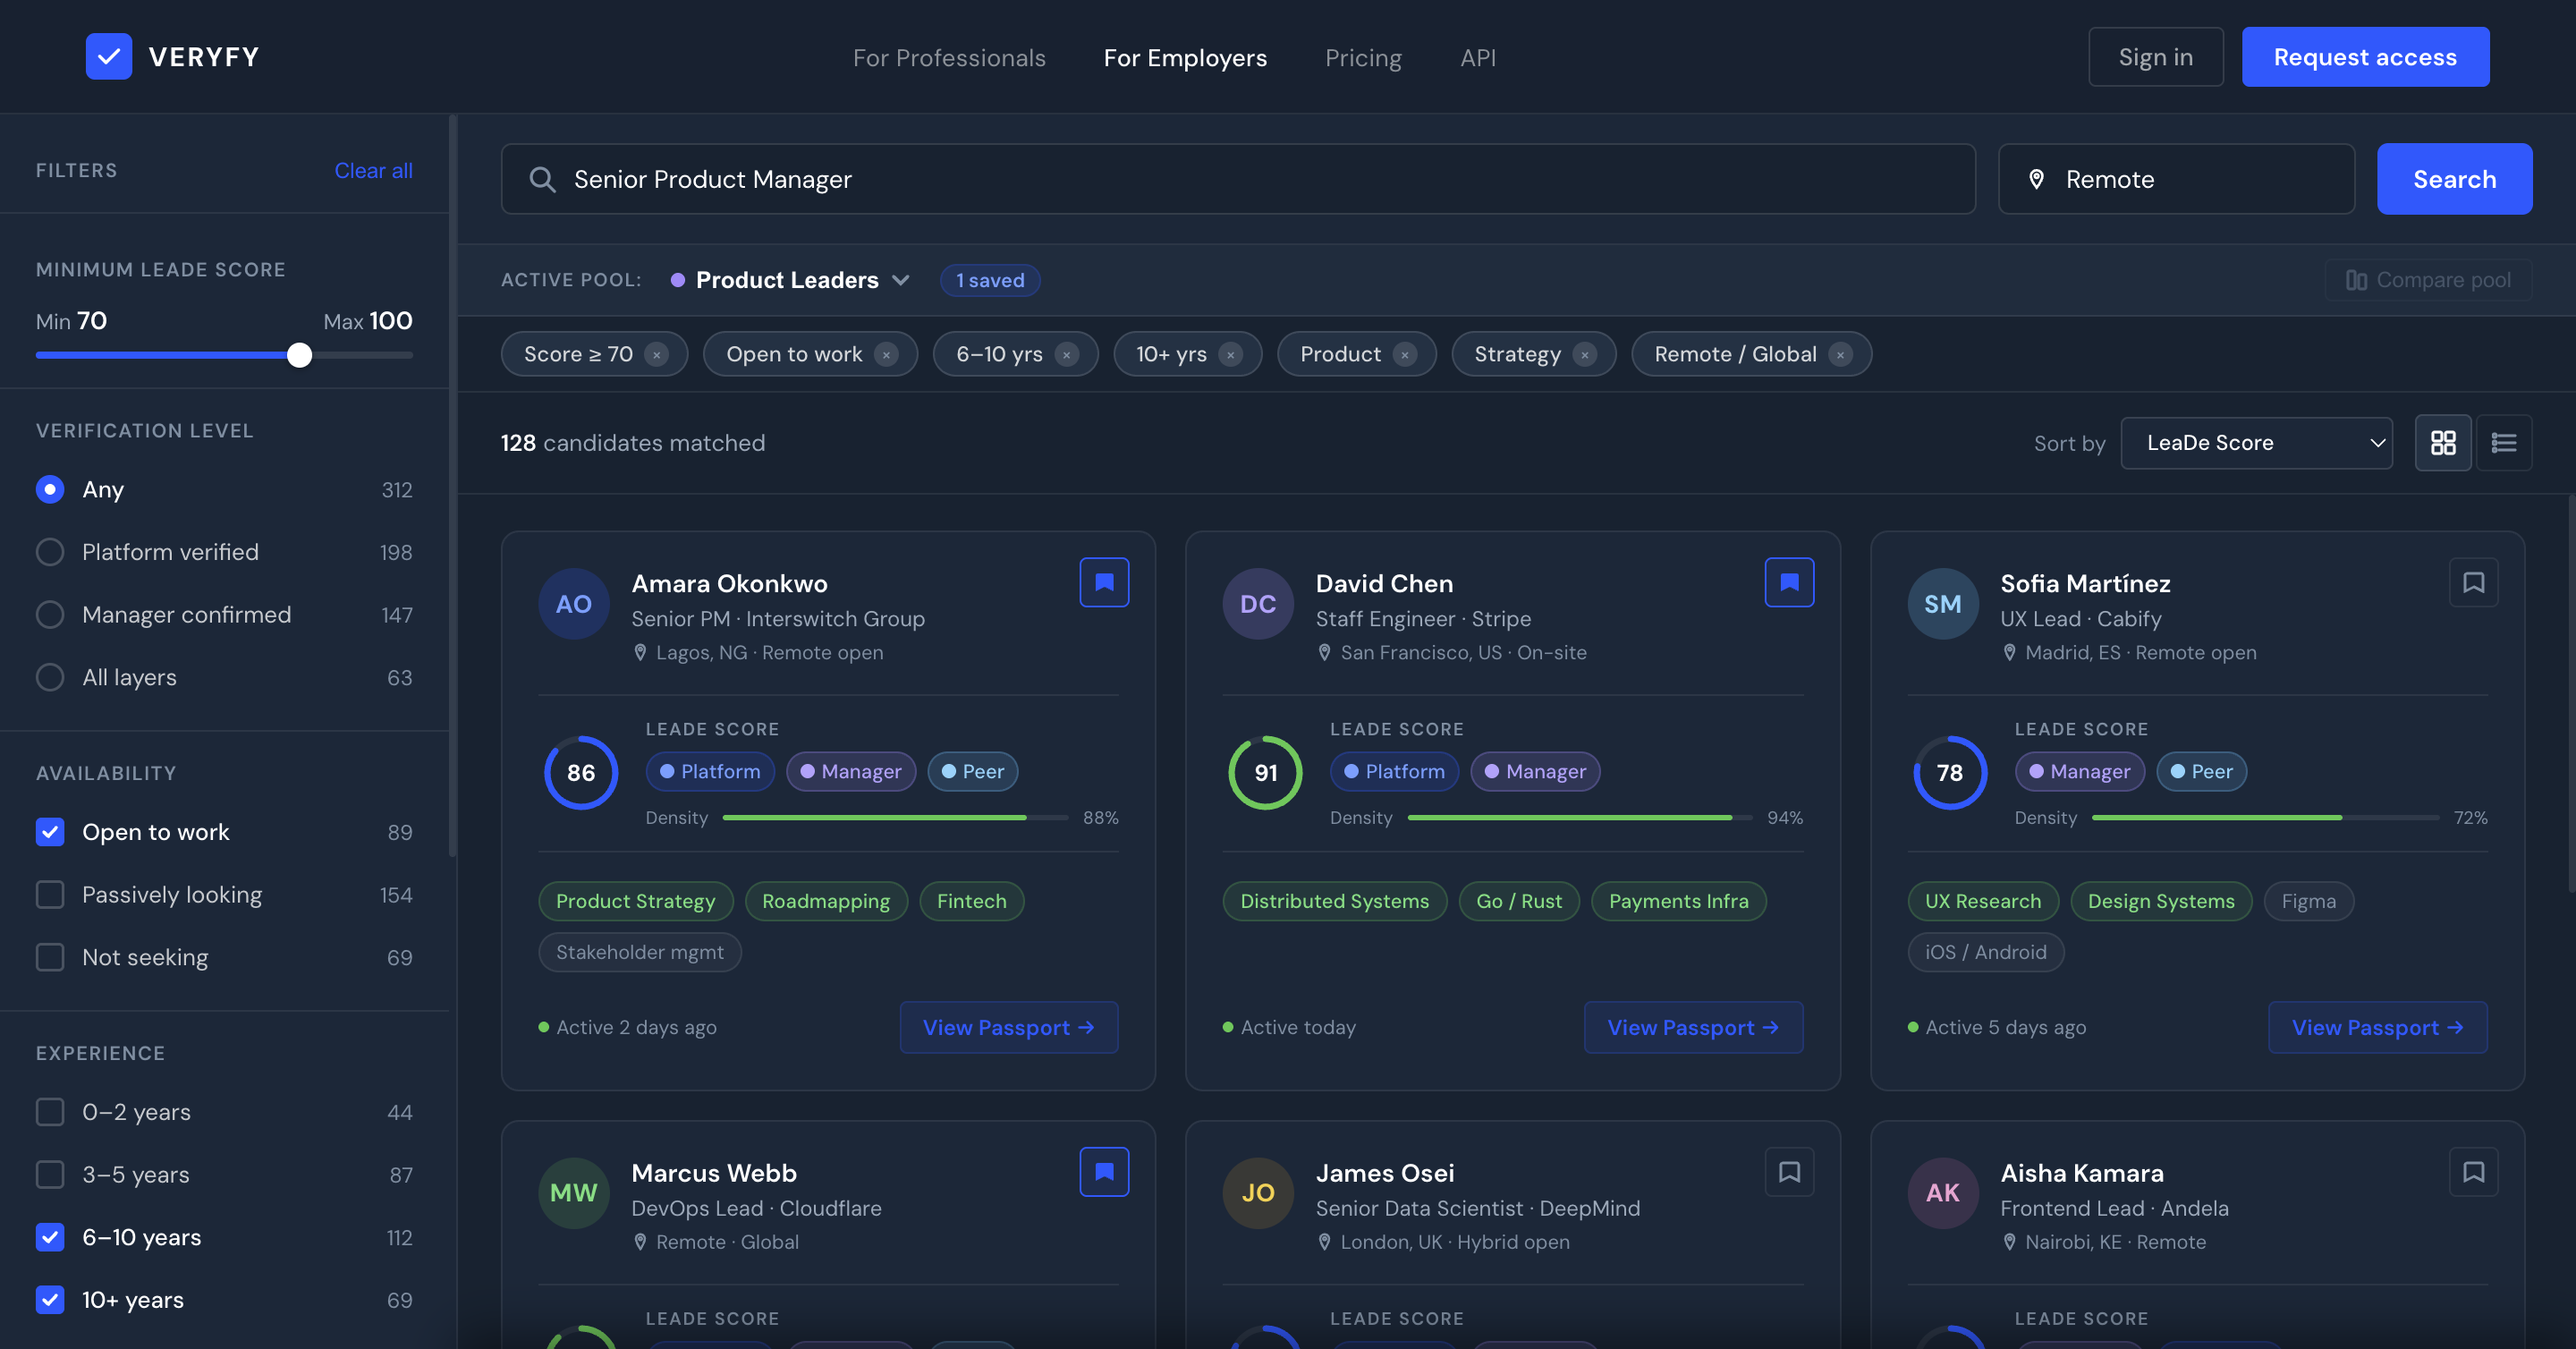Select Platform verified radio option

click(x=50, y=552)
